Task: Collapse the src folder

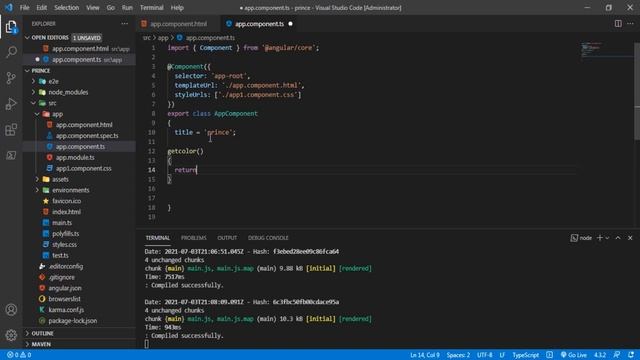Action: 33,103
